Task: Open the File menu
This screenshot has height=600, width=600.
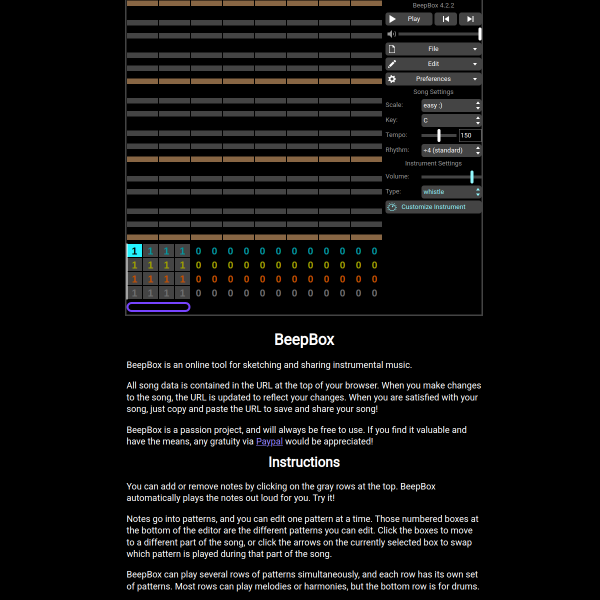Action: tap(433, 49)
